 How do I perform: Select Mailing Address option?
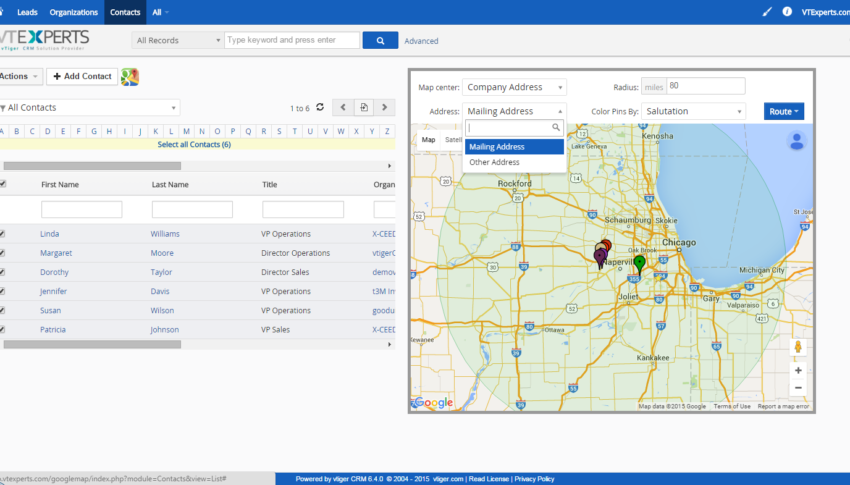point(514,147)
